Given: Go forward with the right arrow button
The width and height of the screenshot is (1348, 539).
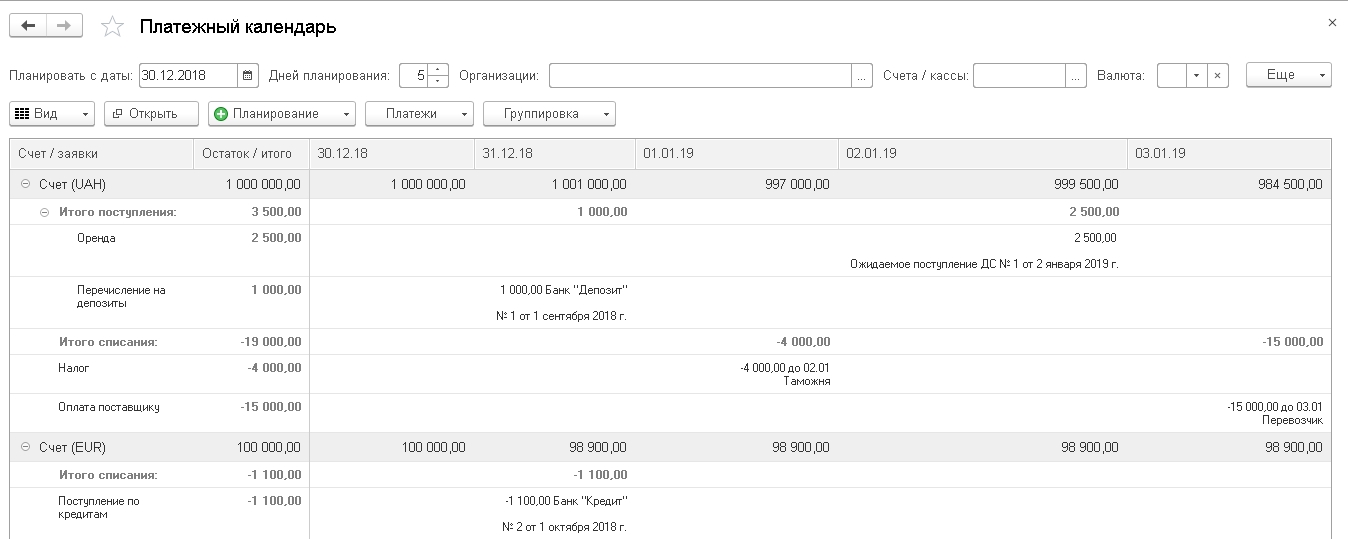Looking at the screenshot, I should point(65,26).
